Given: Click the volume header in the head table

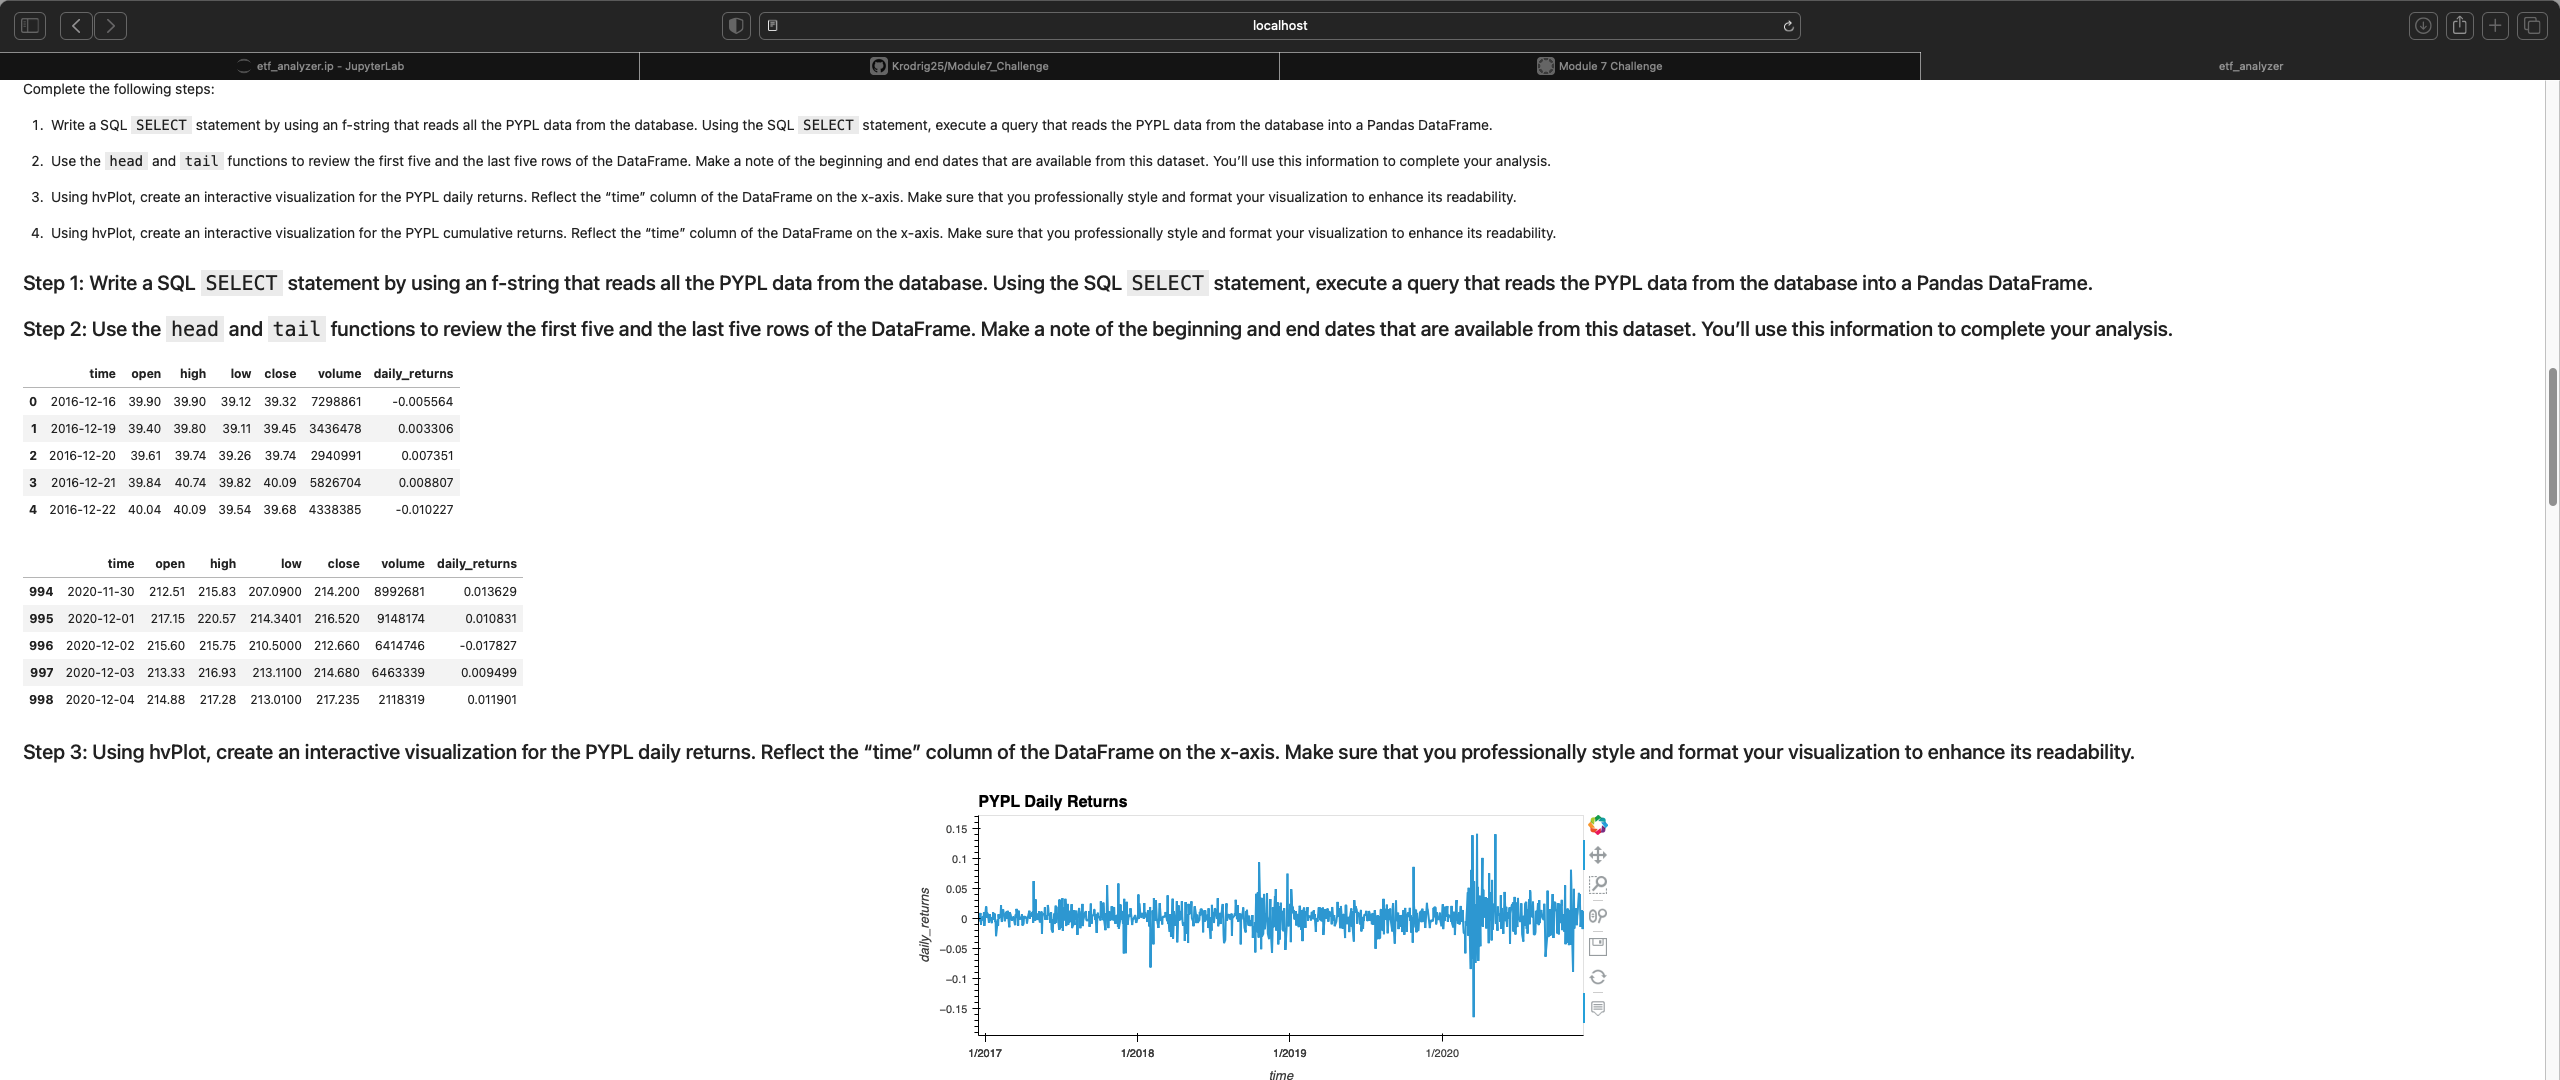Looking at the screenshot, I should (339, 374).
